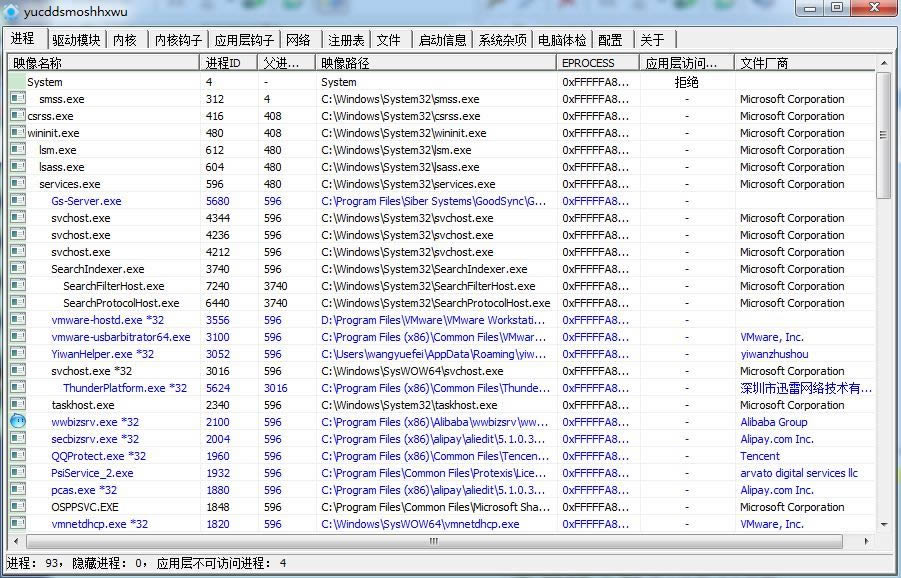
Task: Click the smss.exe process icon
Action: (18, 98)
